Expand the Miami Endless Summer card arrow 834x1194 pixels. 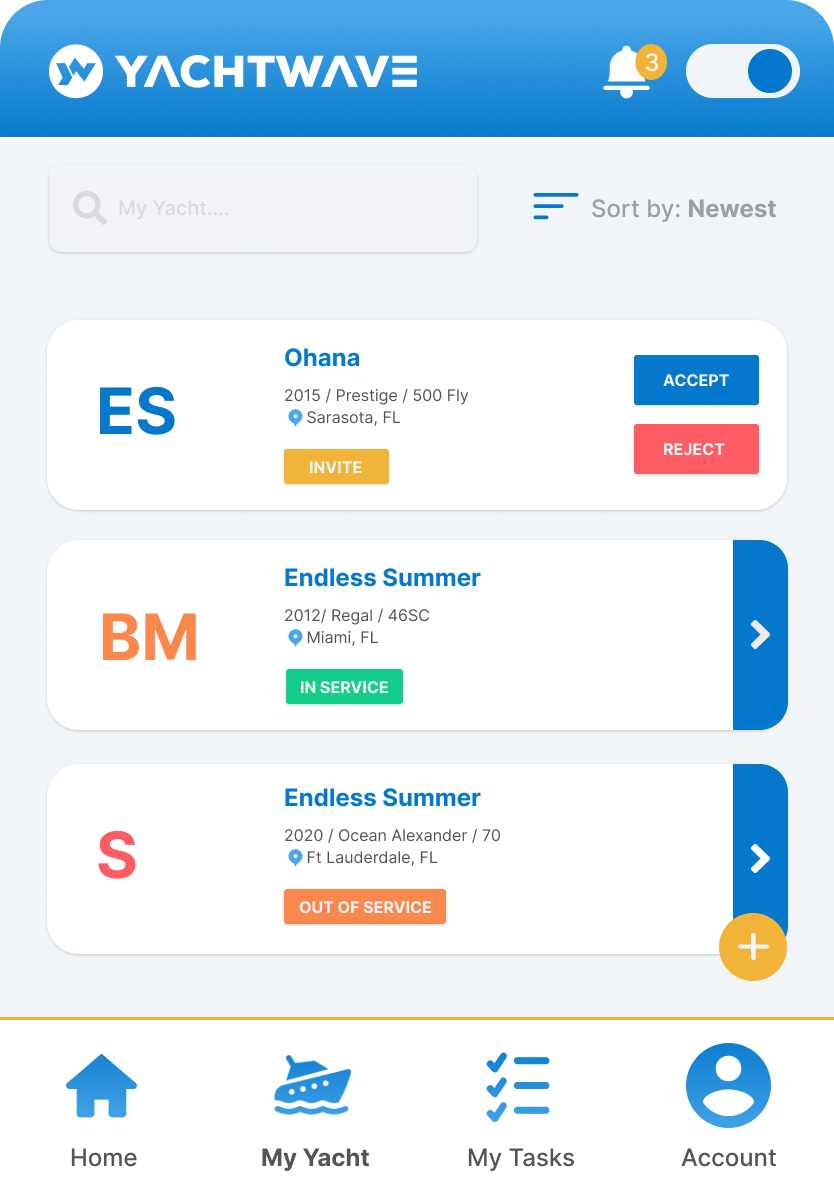(760, 635)
